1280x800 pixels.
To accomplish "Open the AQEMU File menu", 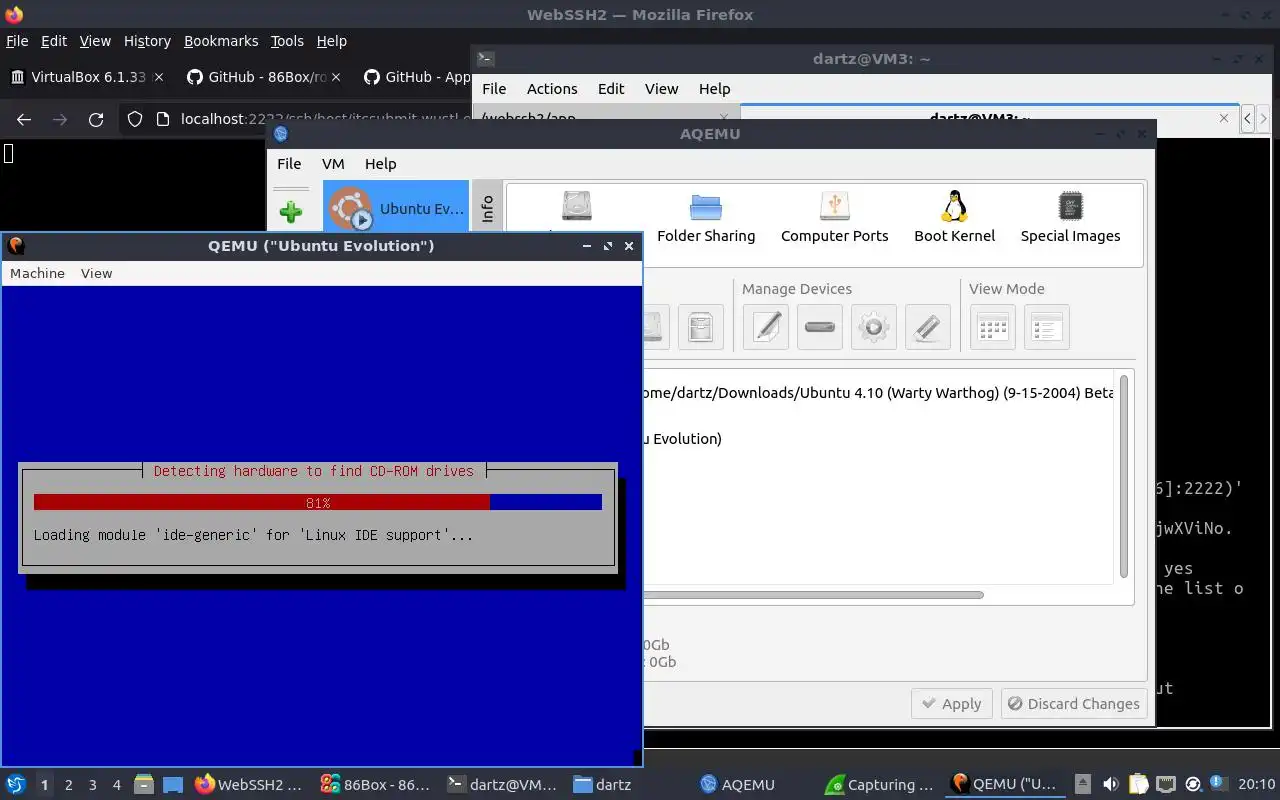I will [289, 164].
